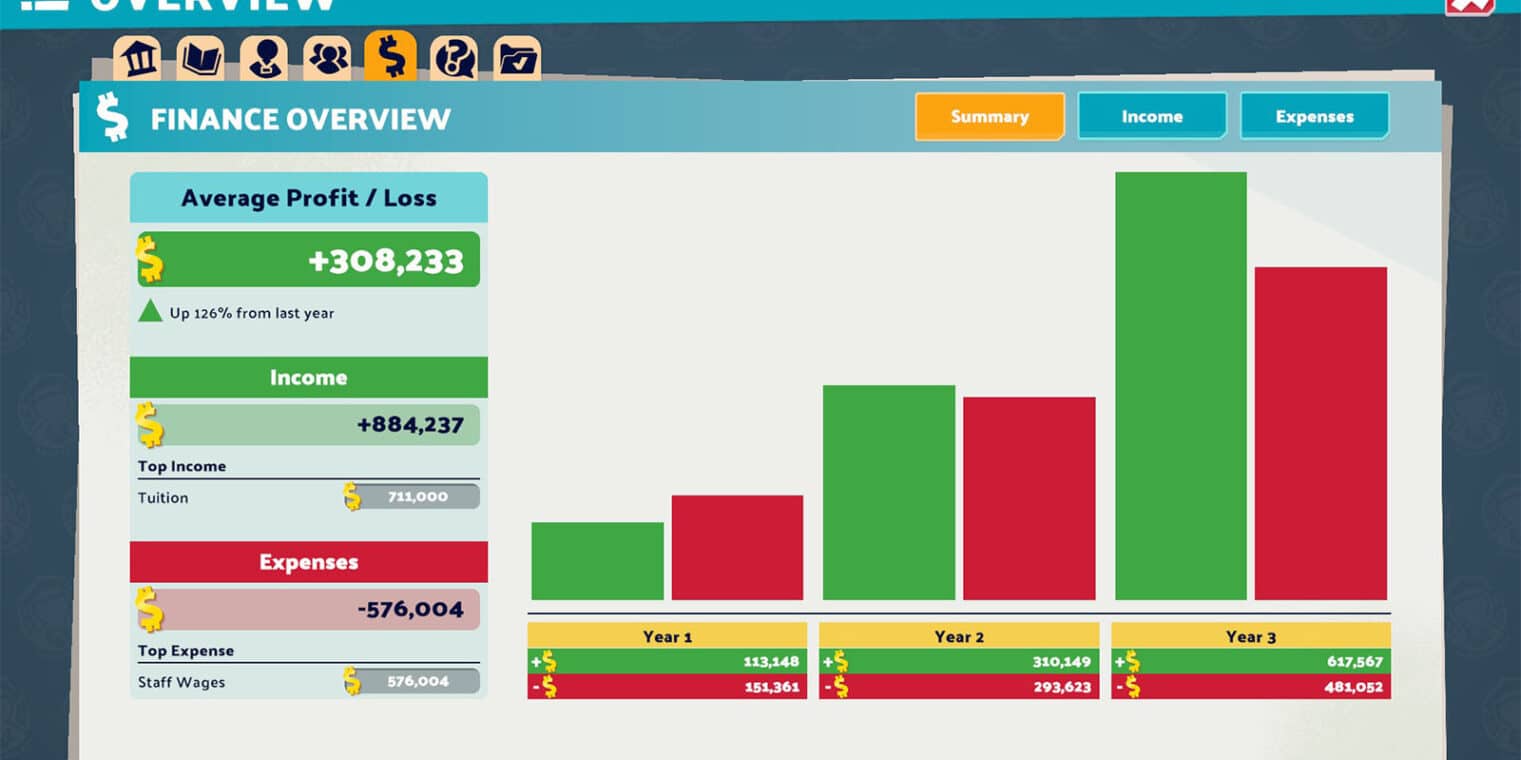1521x760 pixels.
Task: Switch to the Summary tab
Action: 989,117
